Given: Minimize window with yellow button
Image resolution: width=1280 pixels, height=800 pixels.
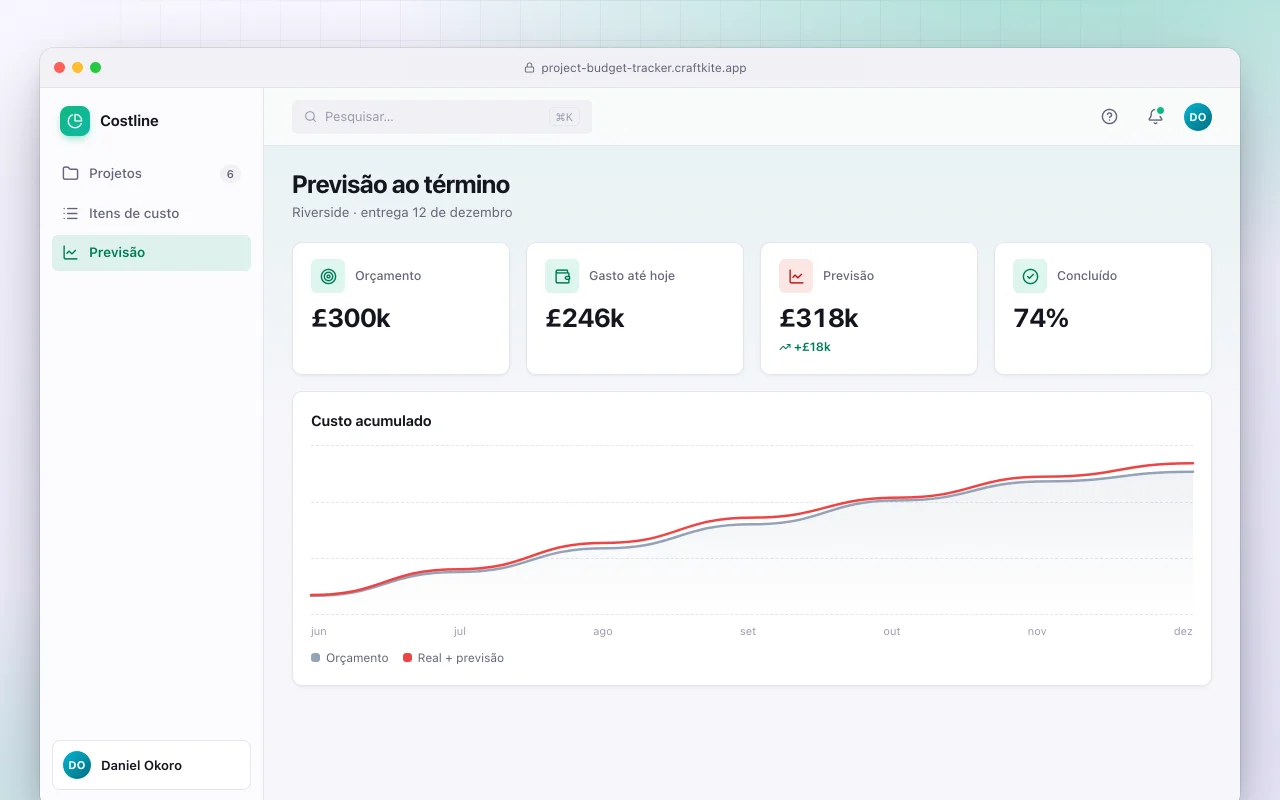Looking at the screenshot, I should (78, 67).
